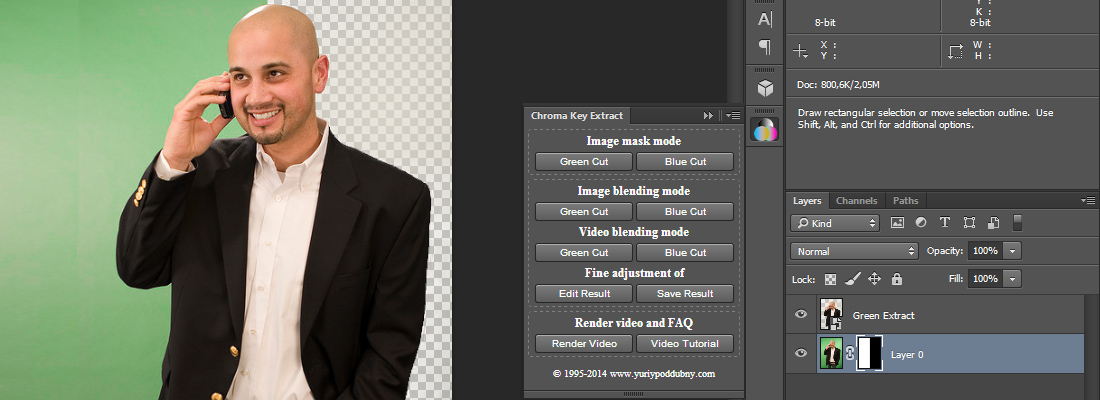Click Blue Cut under Image blending mode
The height and width of the screenshot is (400, 1100).
pyautogui.click(x=685, y=211)
